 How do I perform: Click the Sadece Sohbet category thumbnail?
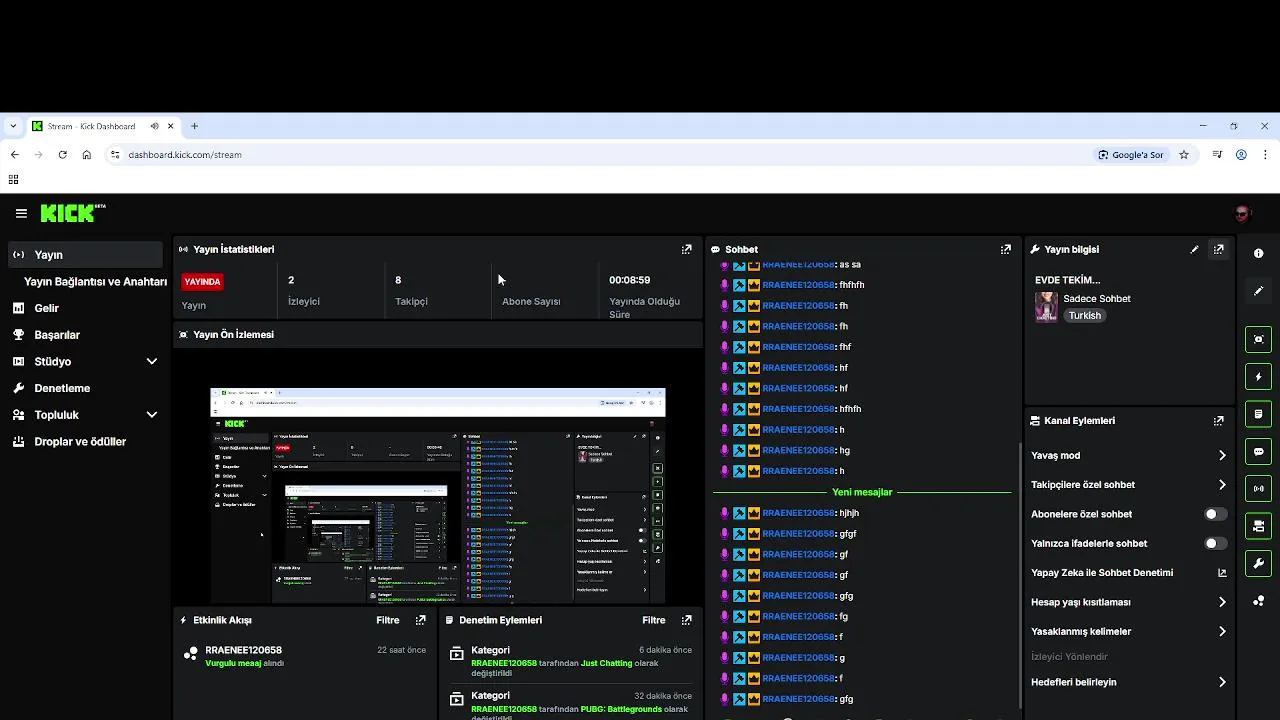pyautogui.click(x=1046, y=306)
